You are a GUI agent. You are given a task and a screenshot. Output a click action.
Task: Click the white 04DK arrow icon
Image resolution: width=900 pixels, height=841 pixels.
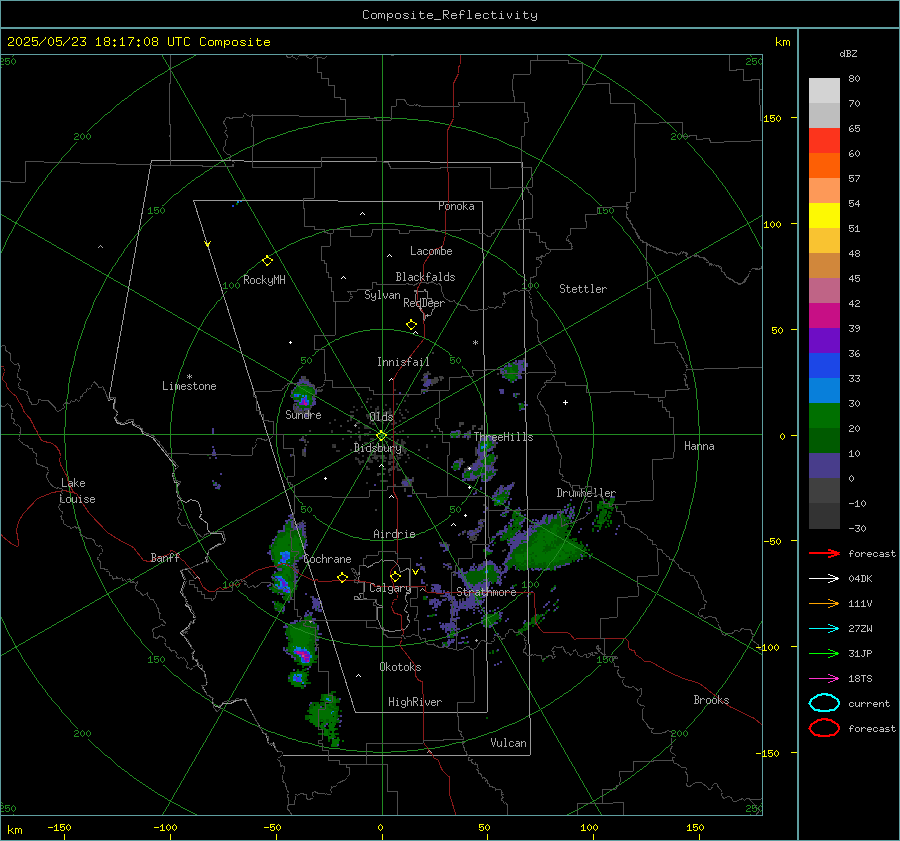[824, 579]
